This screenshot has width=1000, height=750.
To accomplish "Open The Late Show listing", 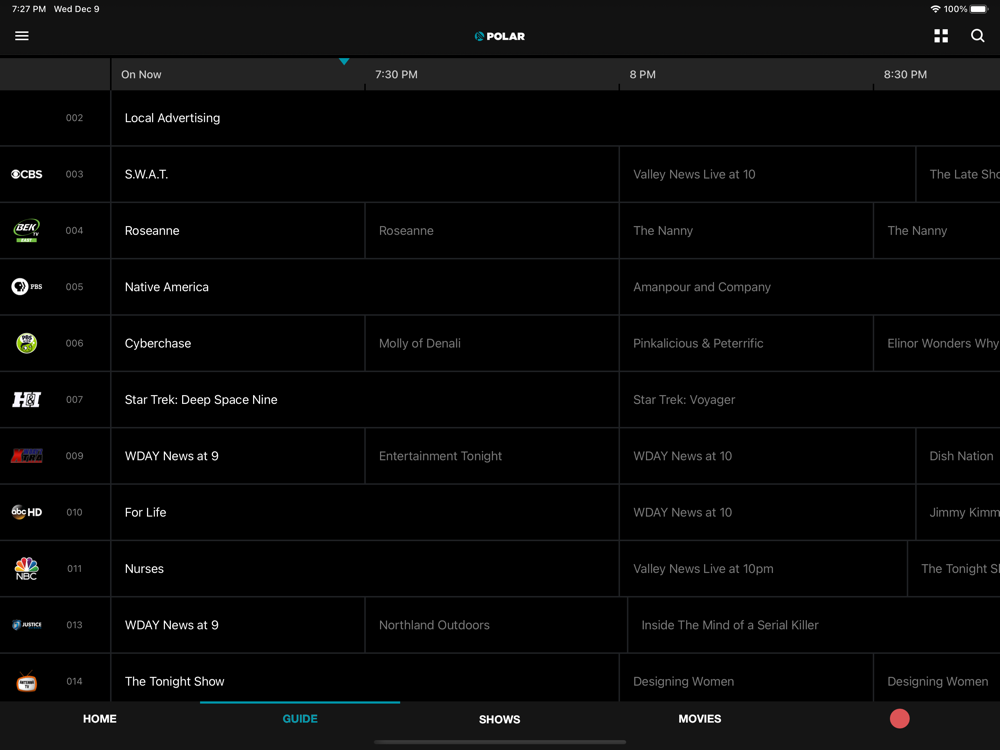I will [x=958, y=174].
